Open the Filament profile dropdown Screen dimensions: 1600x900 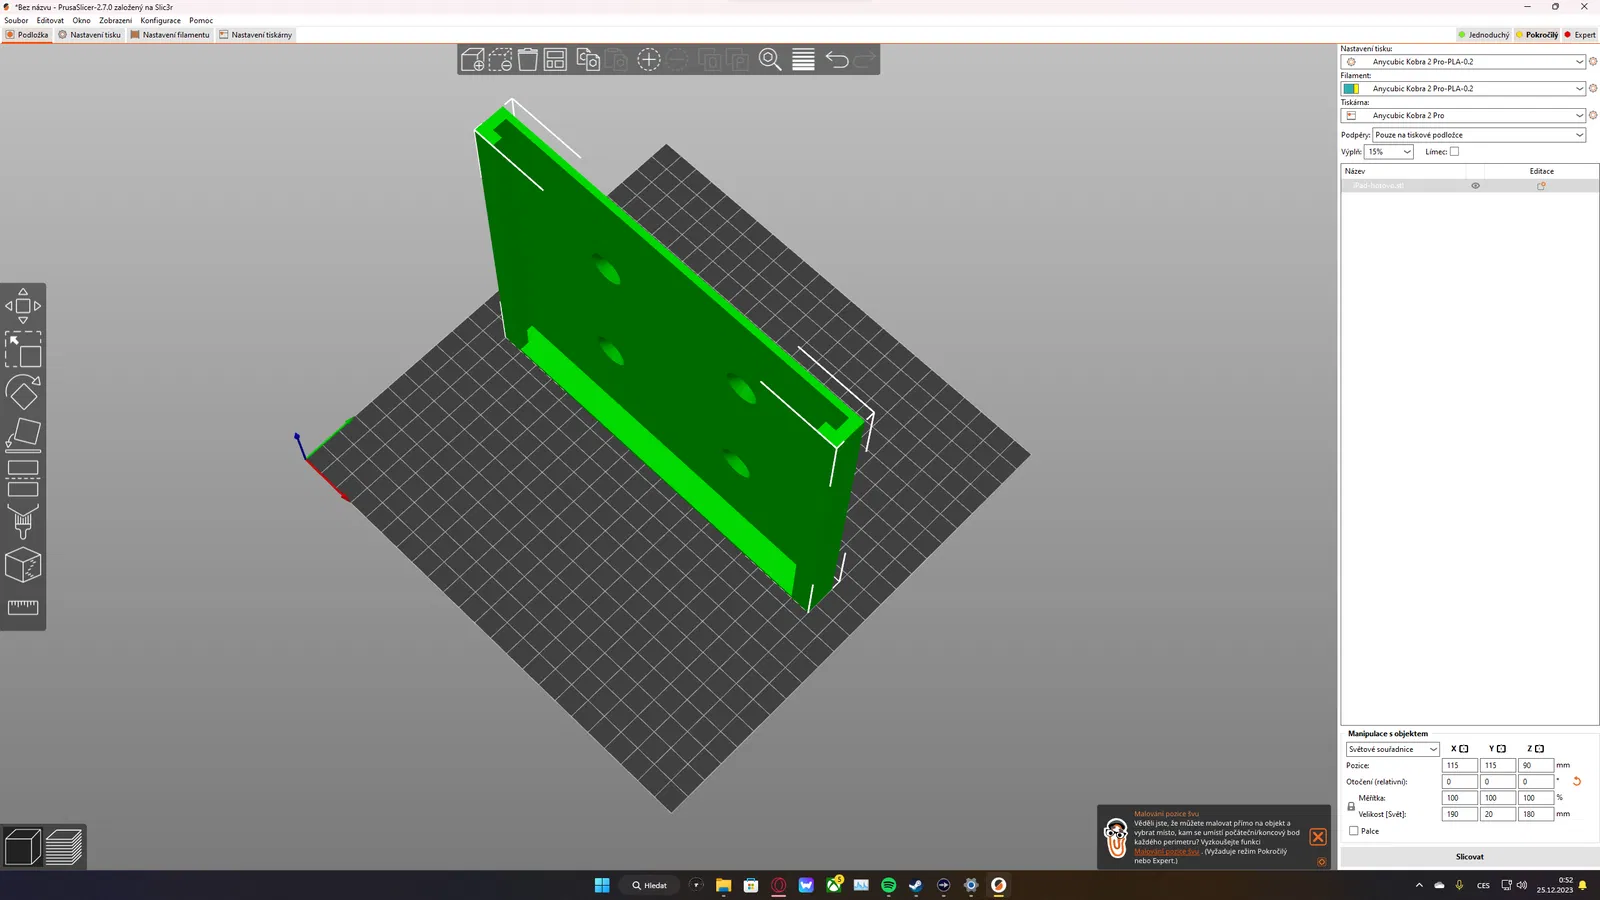tap(1463, 89)
